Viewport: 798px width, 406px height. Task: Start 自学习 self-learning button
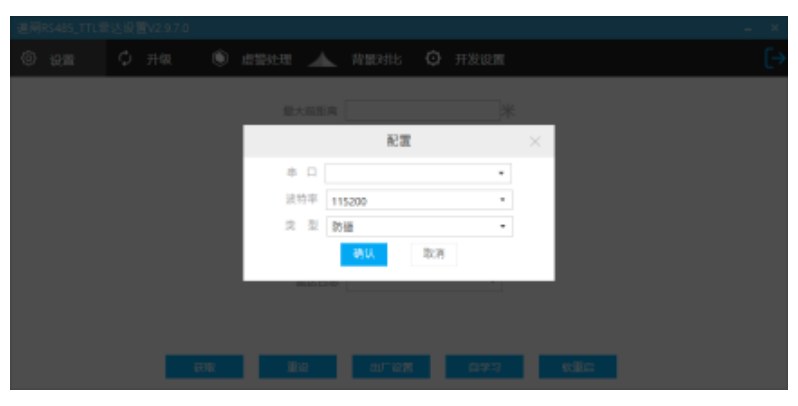click(x=484, y=367)
